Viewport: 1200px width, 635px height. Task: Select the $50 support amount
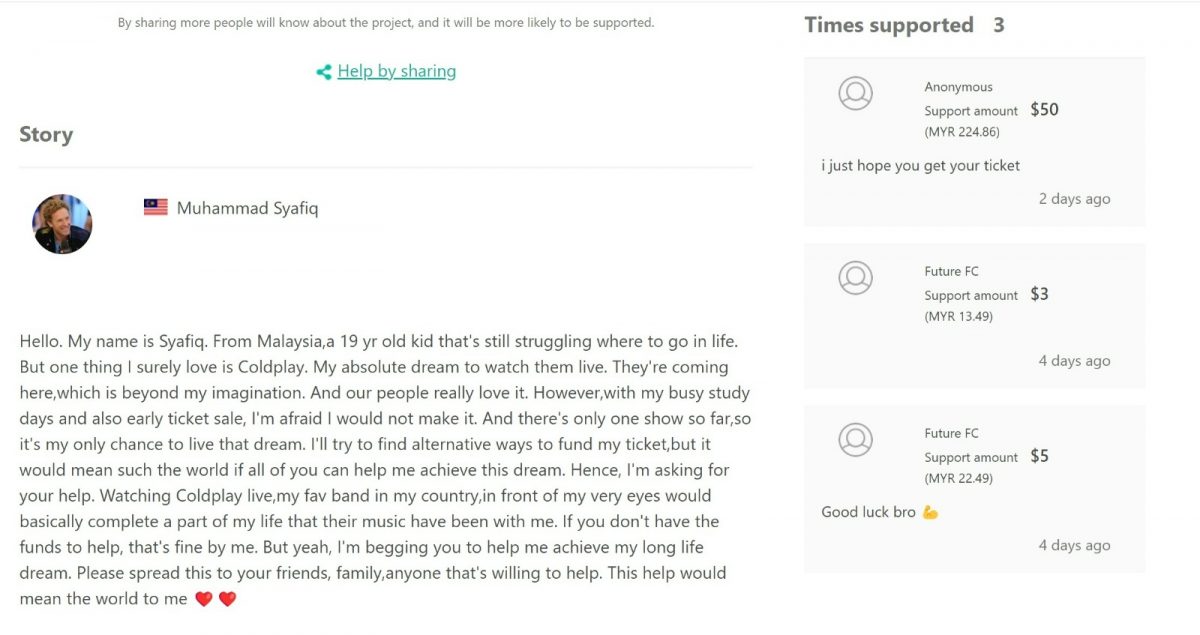[x=1044, y=110]
